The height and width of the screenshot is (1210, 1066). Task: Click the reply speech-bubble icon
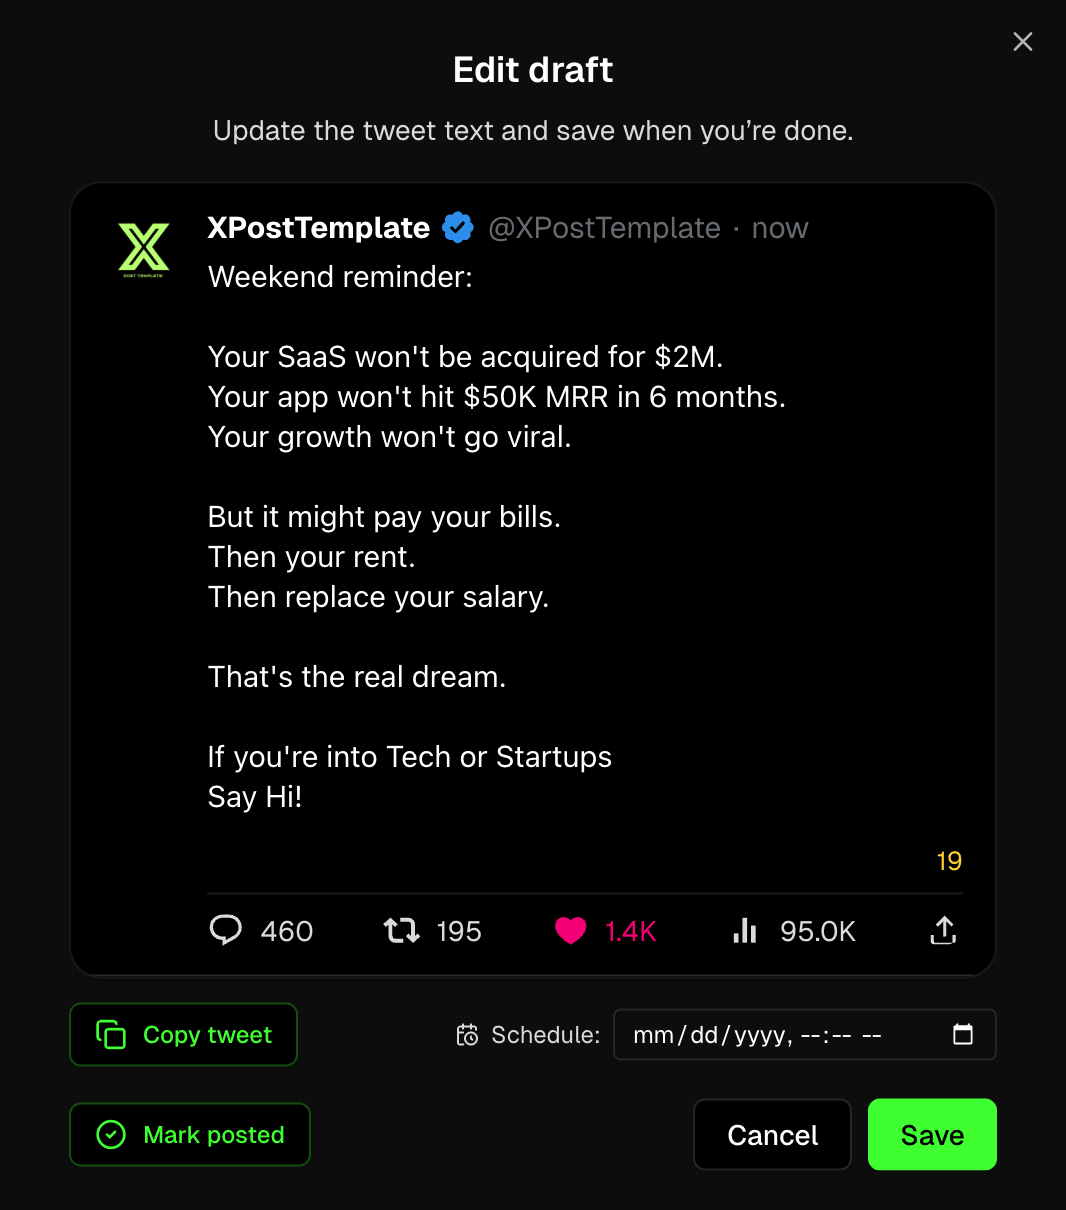pyautogui.click(x=226, y=930)
